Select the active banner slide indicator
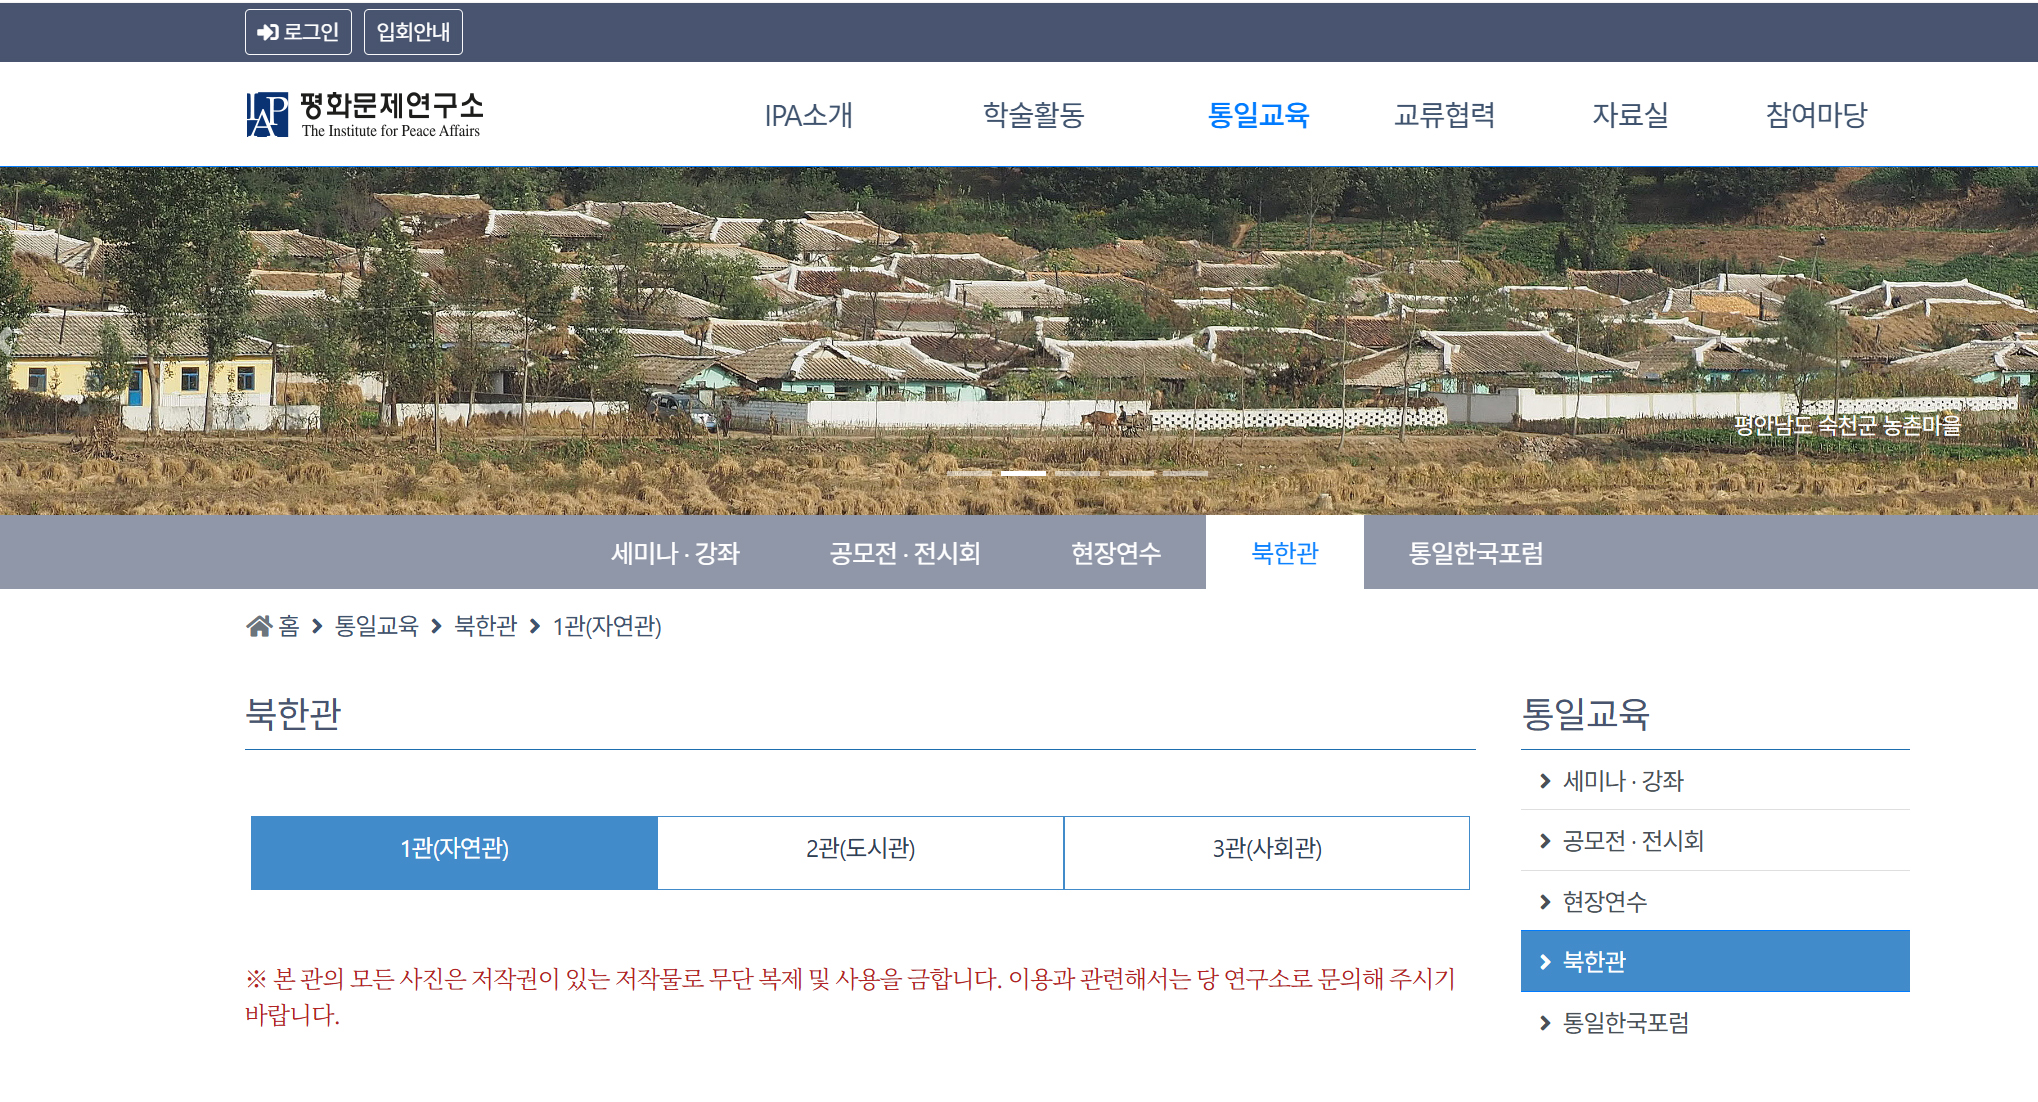This screenshot has width=2038, height=1102. pos(1023,473)
